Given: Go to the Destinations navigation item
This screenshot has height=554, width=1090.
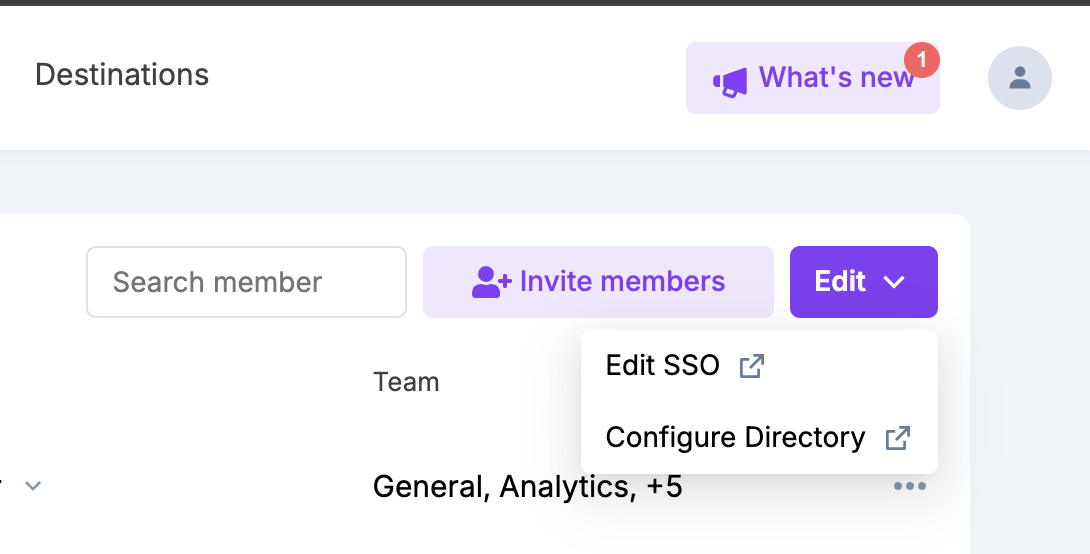Looking at the screenshot, I should pyautogui.click(x=122, y=75).
